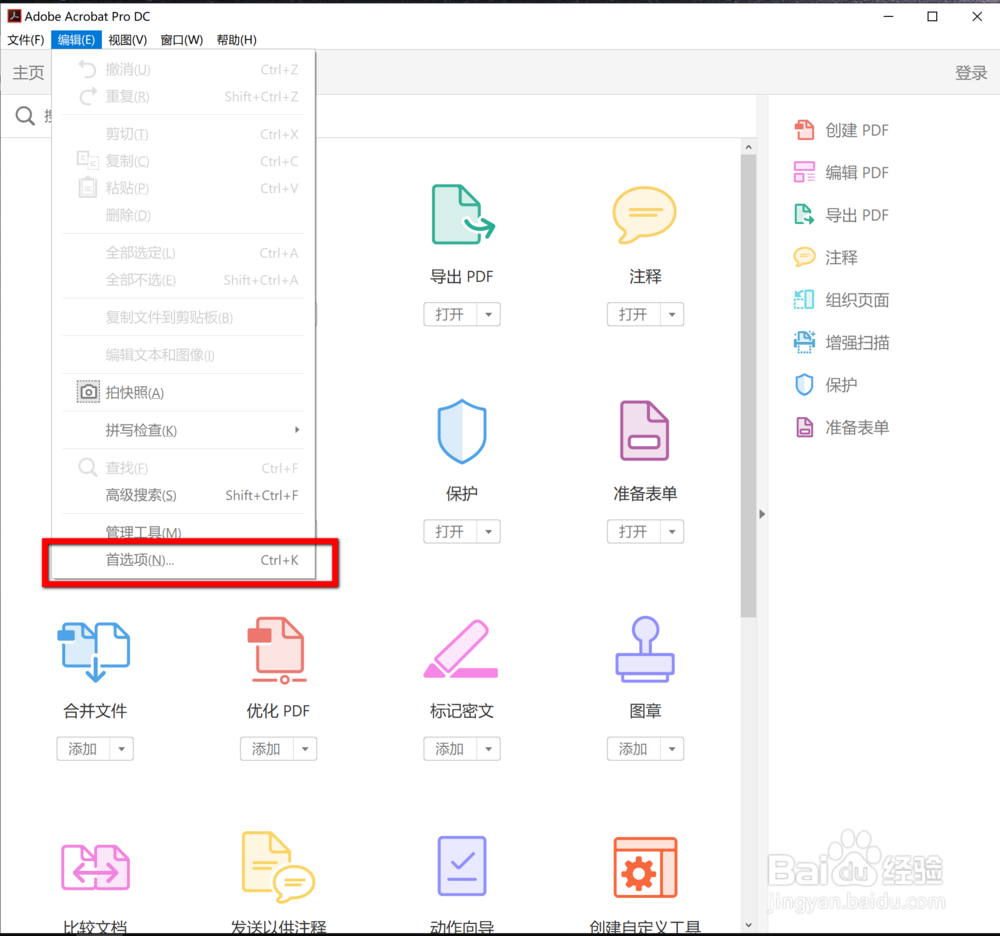The height and width of the screenshot is (936, 1000).
Task: Click the Create PDF icon in right sidebar
Action: click(804, 130)
